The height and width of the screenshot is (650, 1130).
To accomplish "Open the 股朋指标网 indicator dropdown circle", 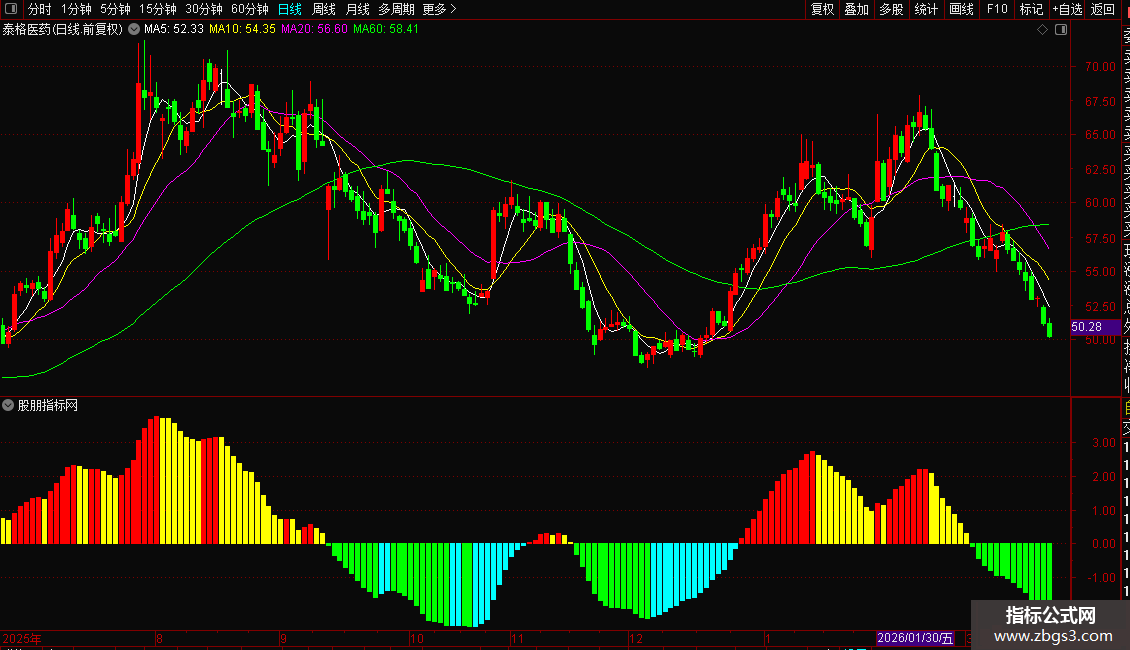I will 8,405.
